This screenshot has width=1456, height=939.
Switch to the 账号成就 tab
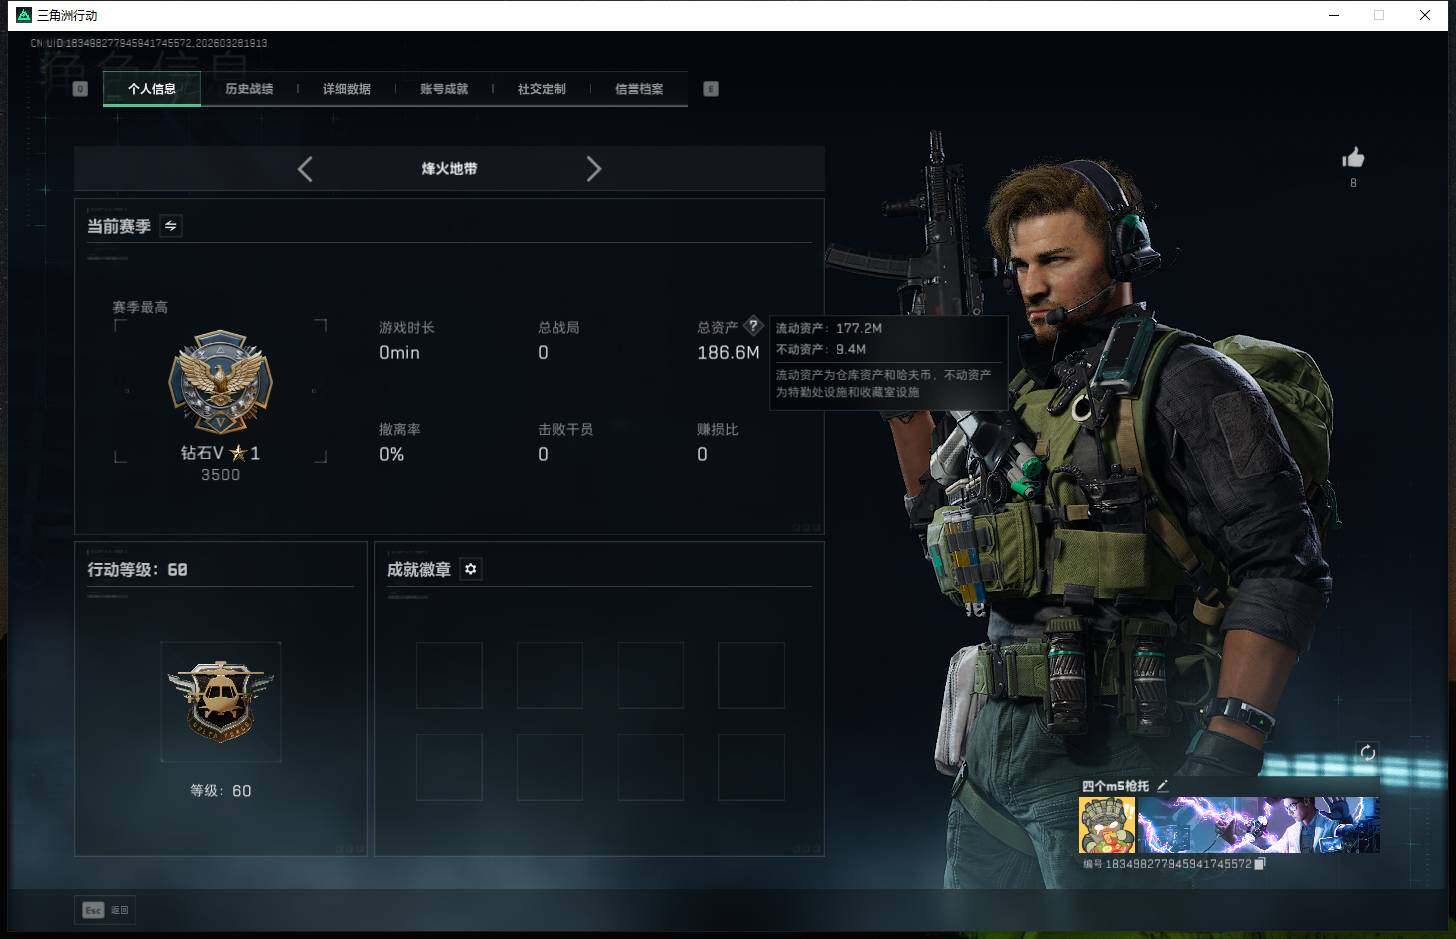point(444,89)
